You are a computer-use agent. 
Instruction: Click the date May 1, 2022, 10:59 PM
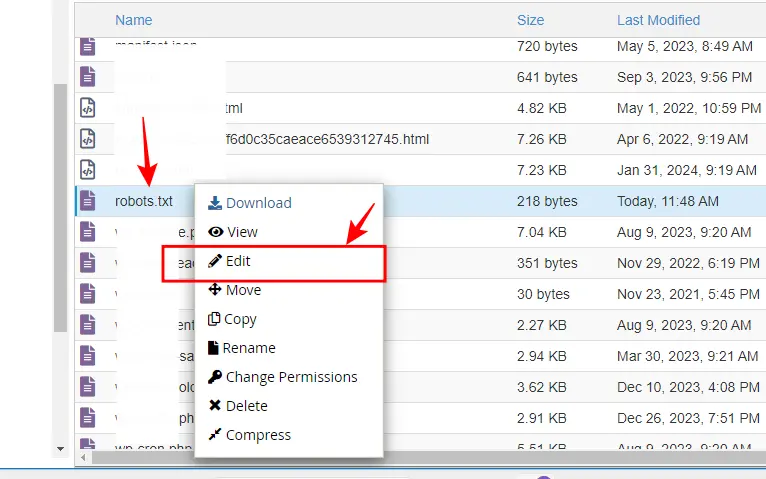coord(689,108)
